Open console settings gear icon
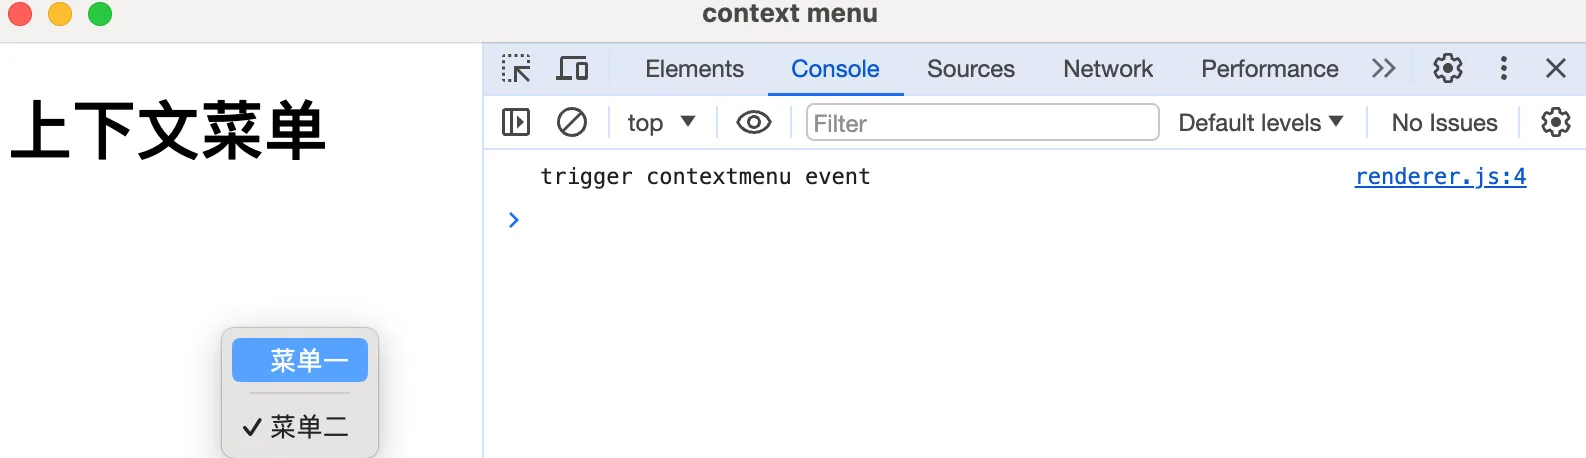 coord(1555,123)
